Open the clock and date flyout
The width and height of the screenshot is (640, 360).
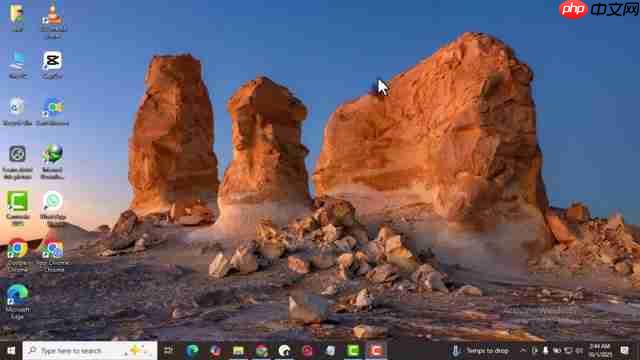(x=600, y=351)
